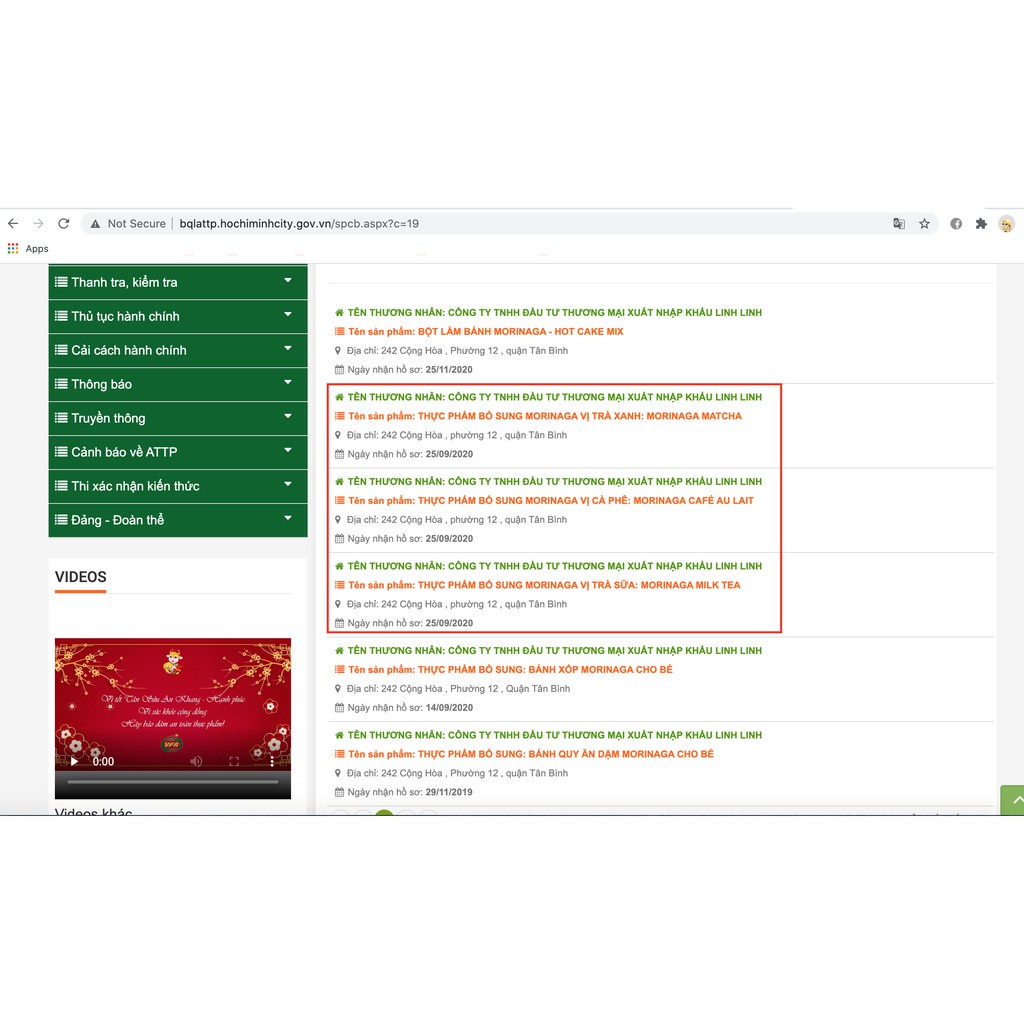Open the Chrome profile avatar
This screenshot has width=1024, height=1024.
click(1006, 223)
